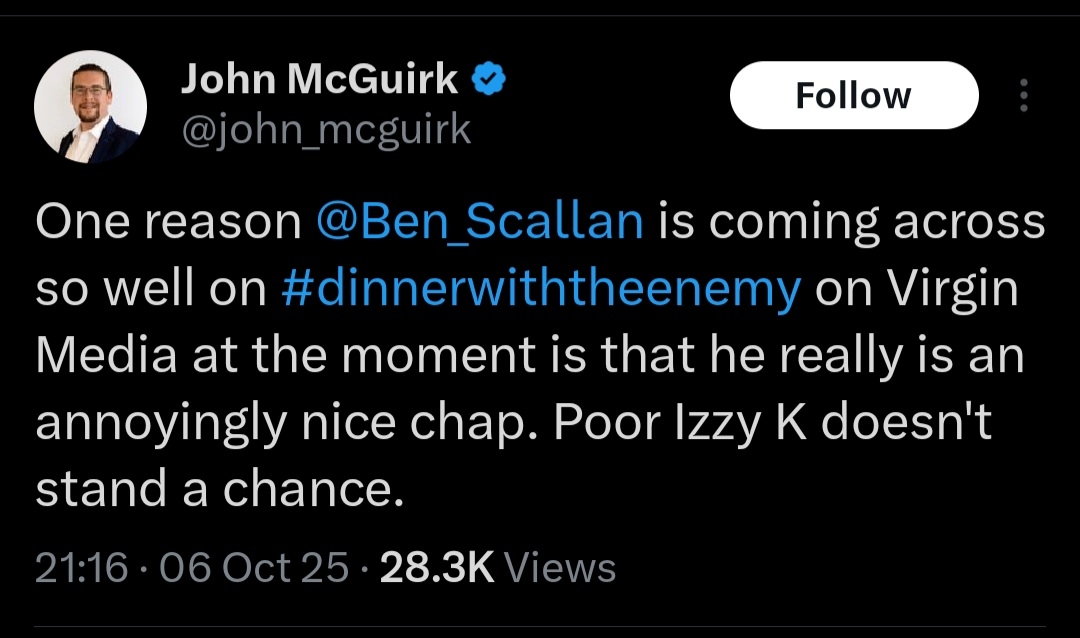Click the blue verified badge icon
Screen dimensions: 1080x638
(x=489, y=79)
